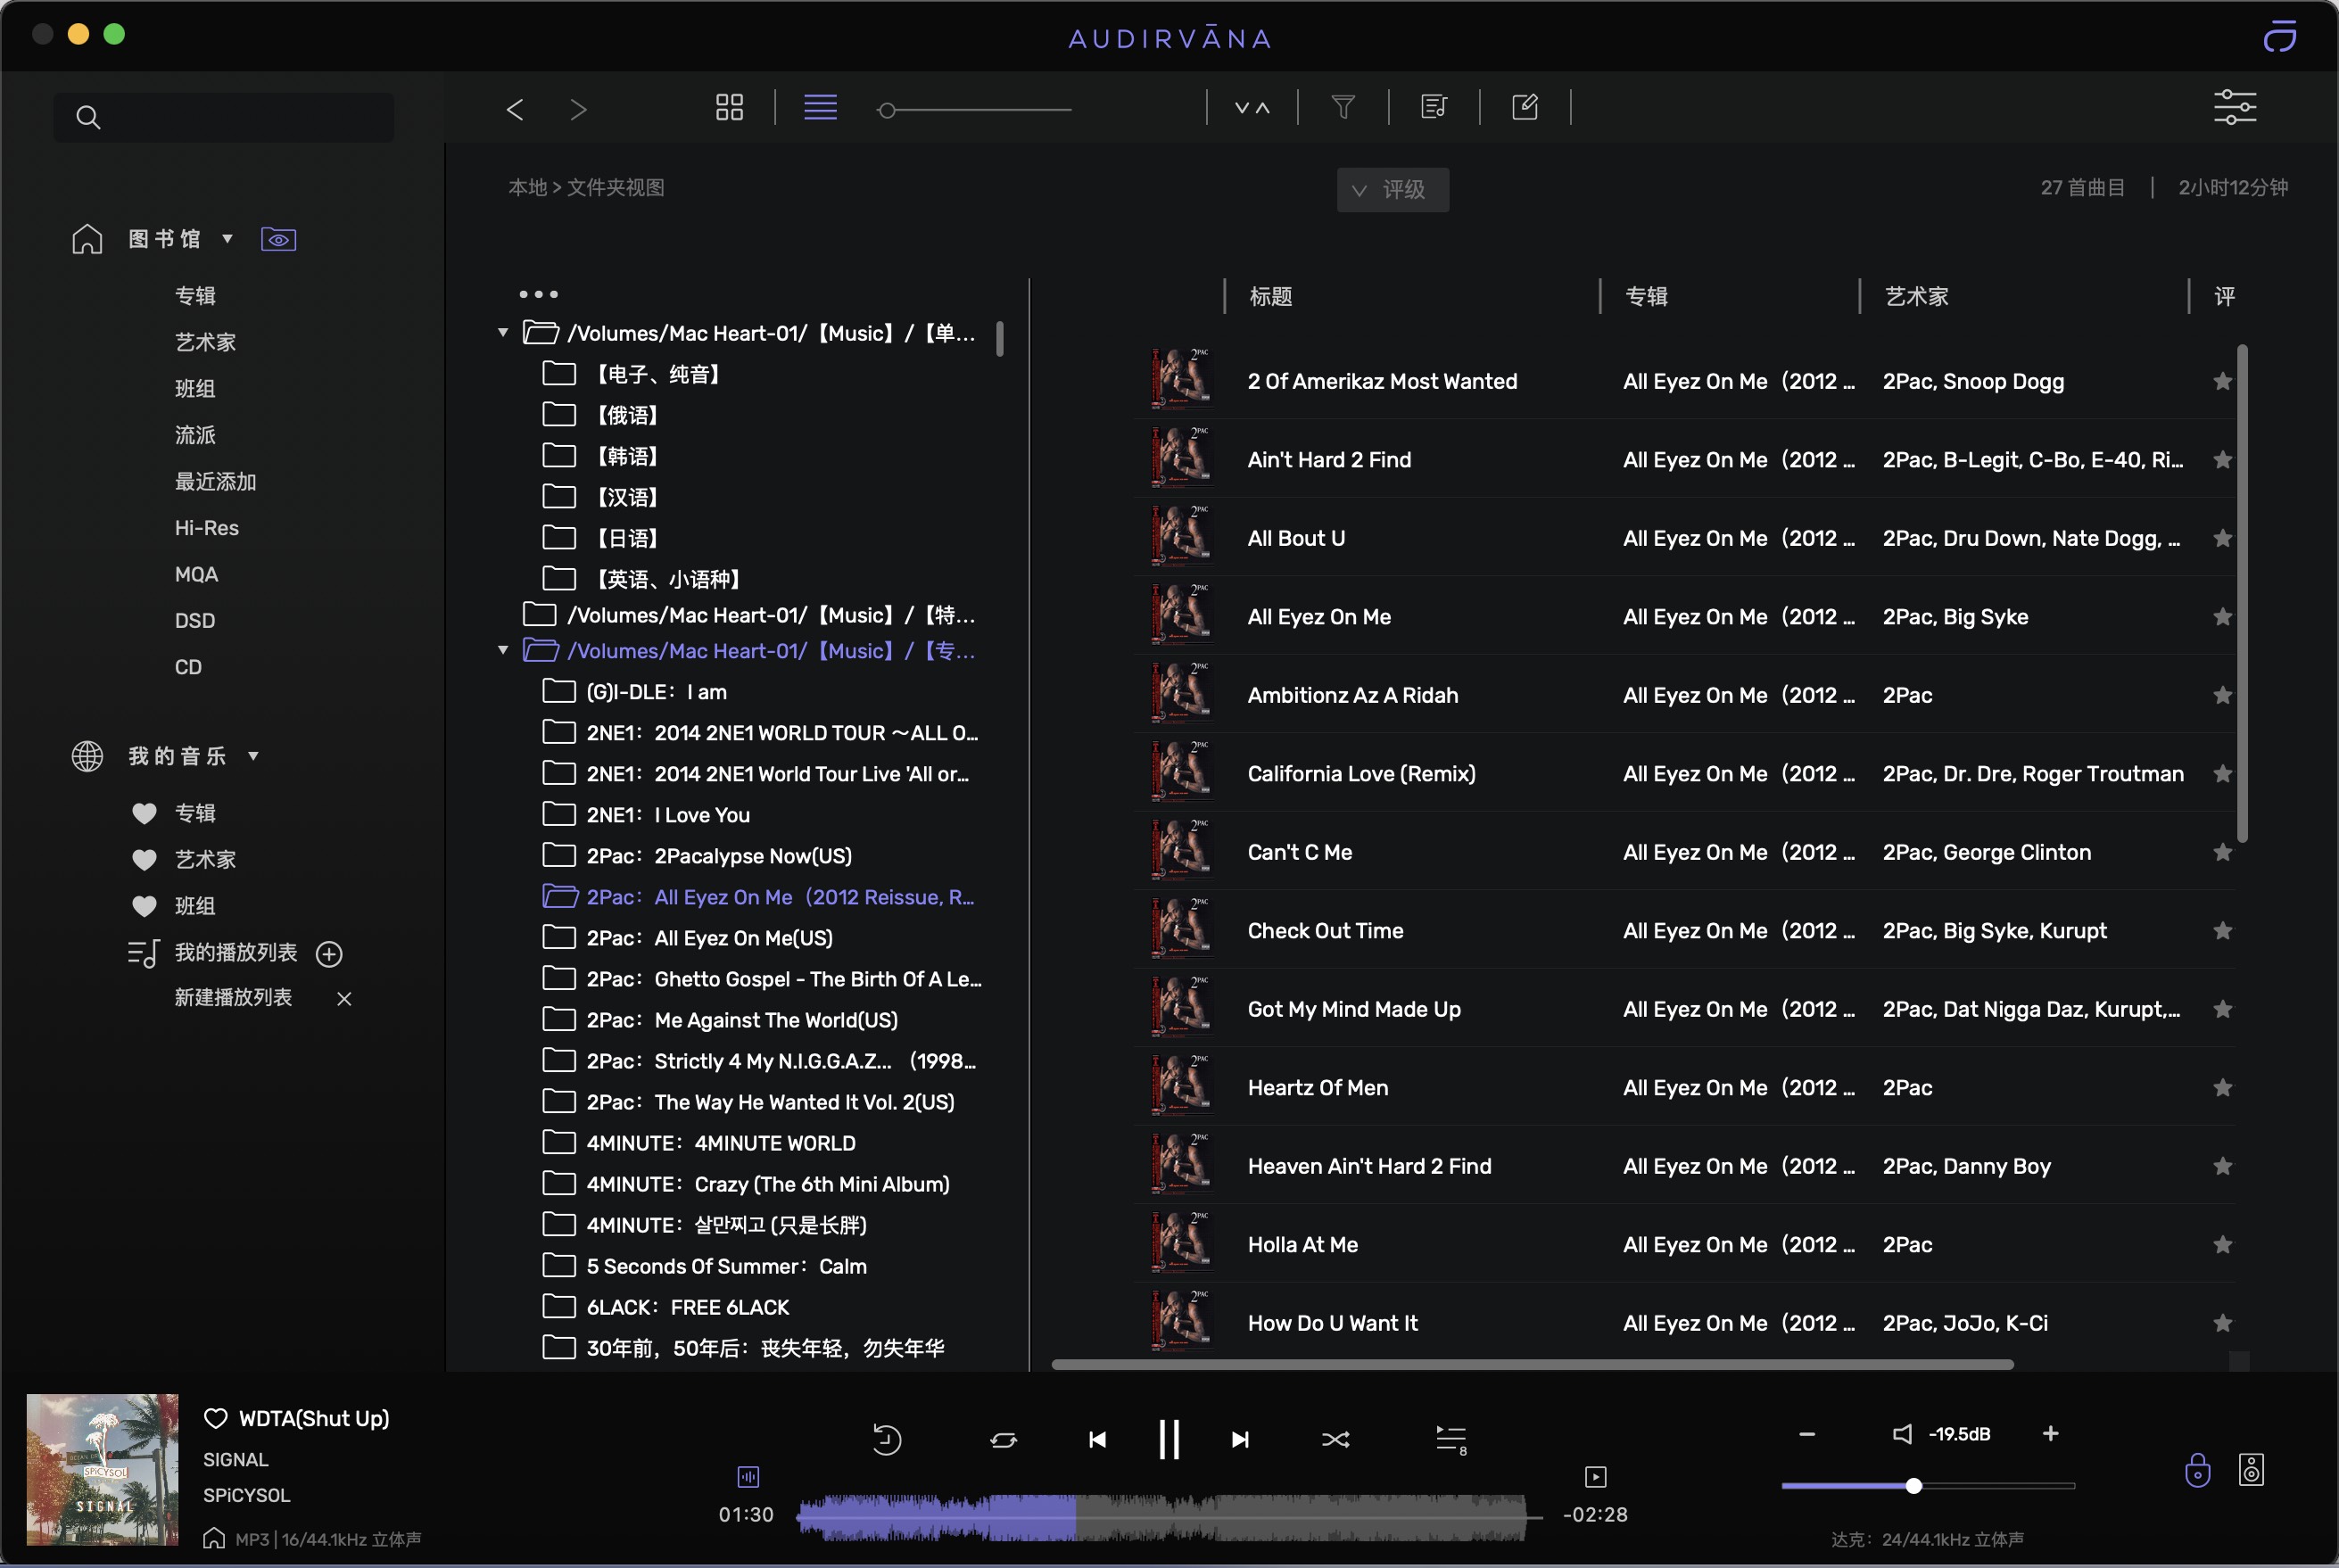The image size is (2339, 1568).
Task: Open 文件夹视图 breadcrumb link
Action: (x=615, y=187)
